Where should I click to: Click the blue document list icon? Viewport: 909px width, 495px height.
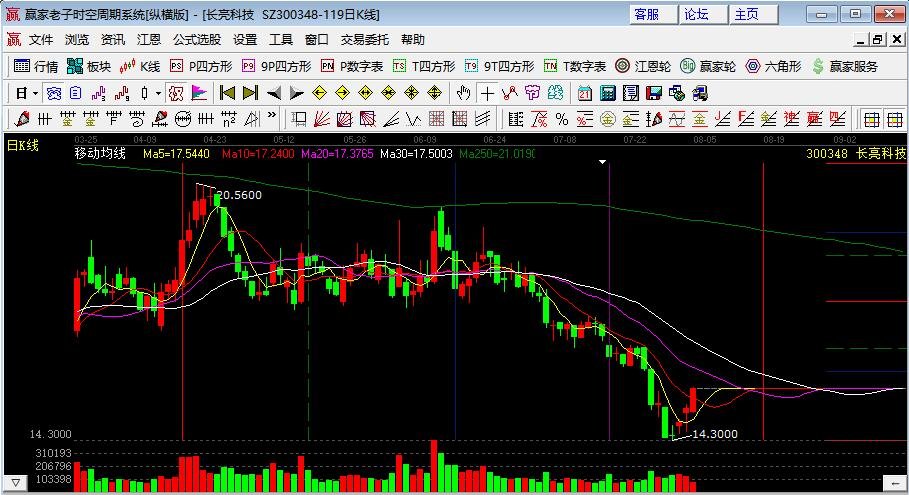(x=75, y=93)
